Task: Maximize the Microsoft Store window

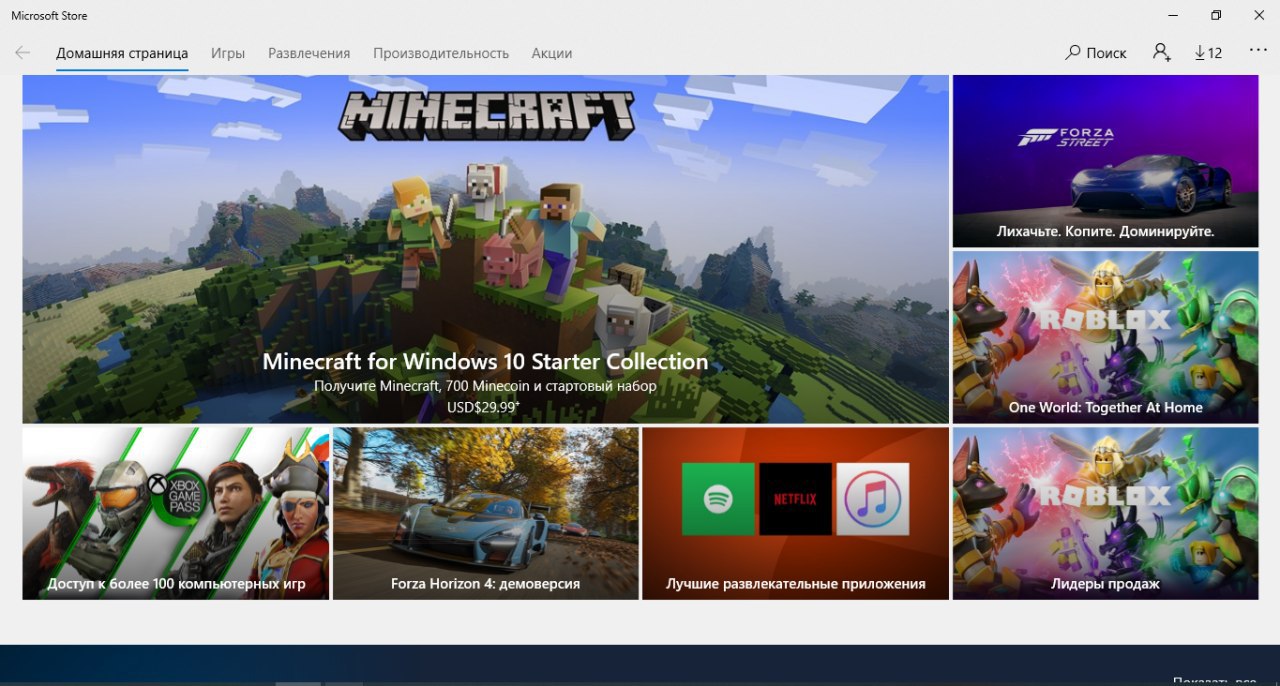Action: (1216, 15)
